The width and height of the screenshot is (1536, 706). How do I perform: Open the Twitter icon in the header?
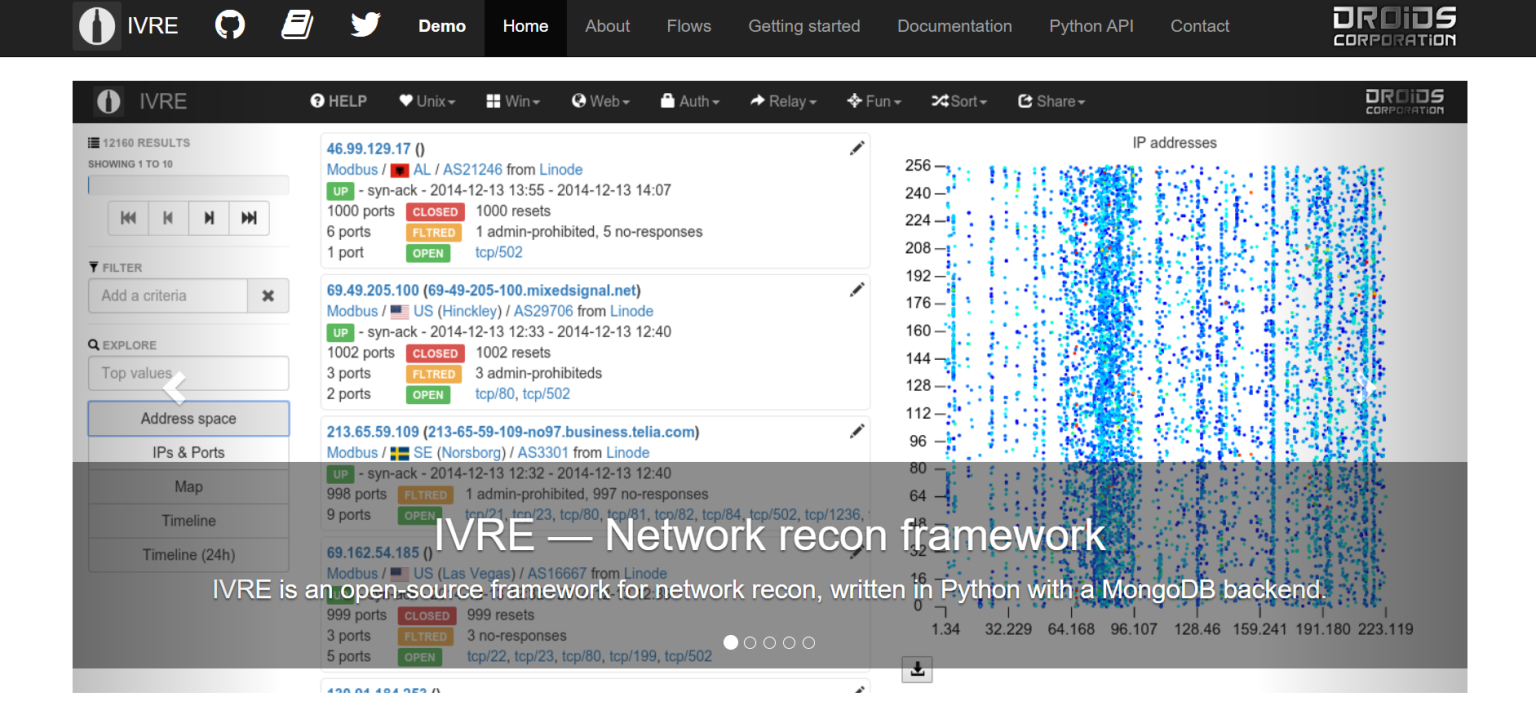click(365, 25)
